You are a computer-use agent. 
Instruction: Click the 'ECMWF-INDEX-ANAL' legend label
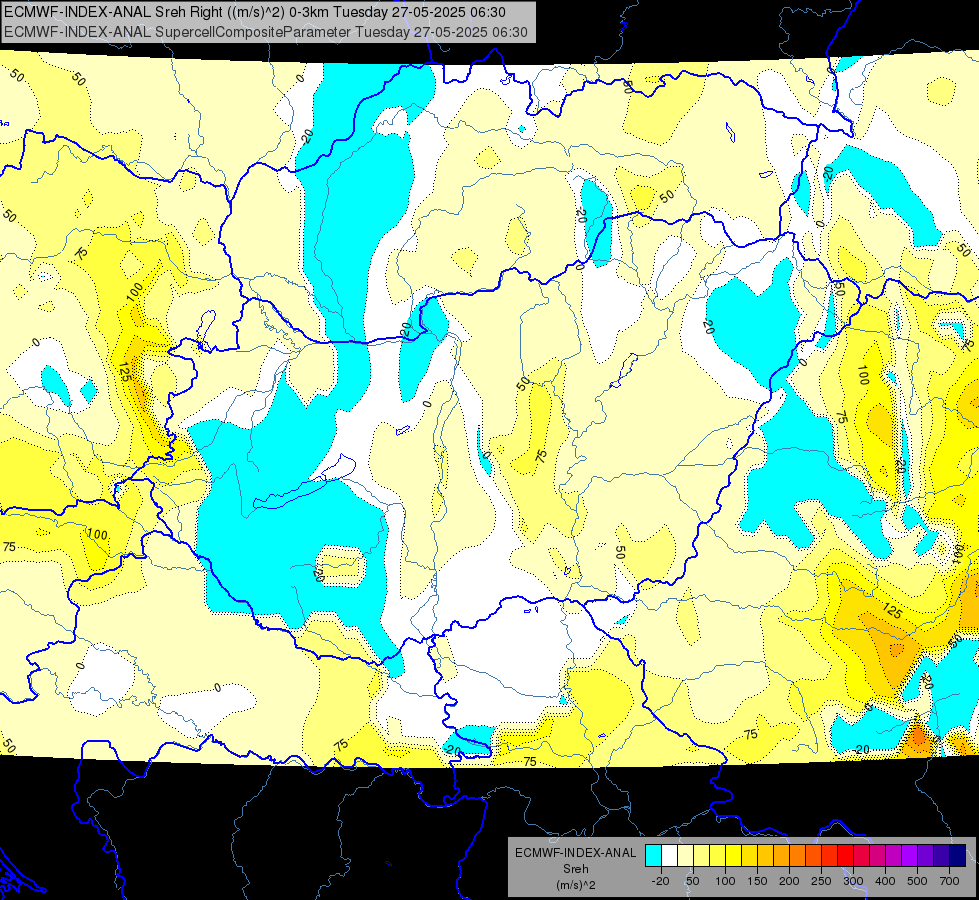tap(576, 853)
